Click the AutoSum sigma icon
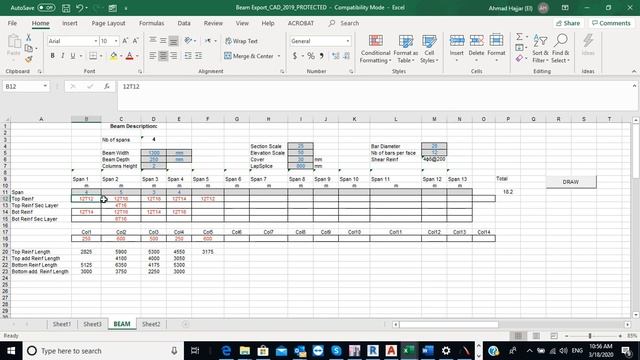Screen dimensions: 640x360 [519, 37]
